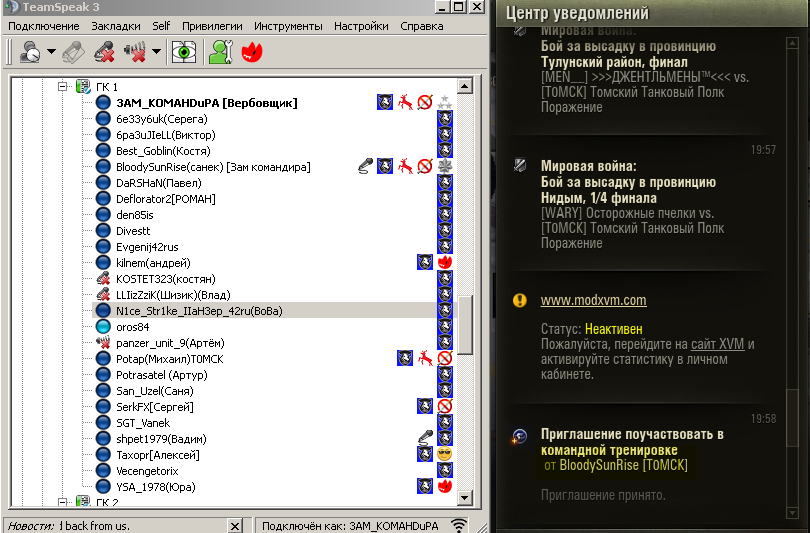This screenshot has height=533, width=810.
Task: Open the Закладки menu
Action: (116, 26)
